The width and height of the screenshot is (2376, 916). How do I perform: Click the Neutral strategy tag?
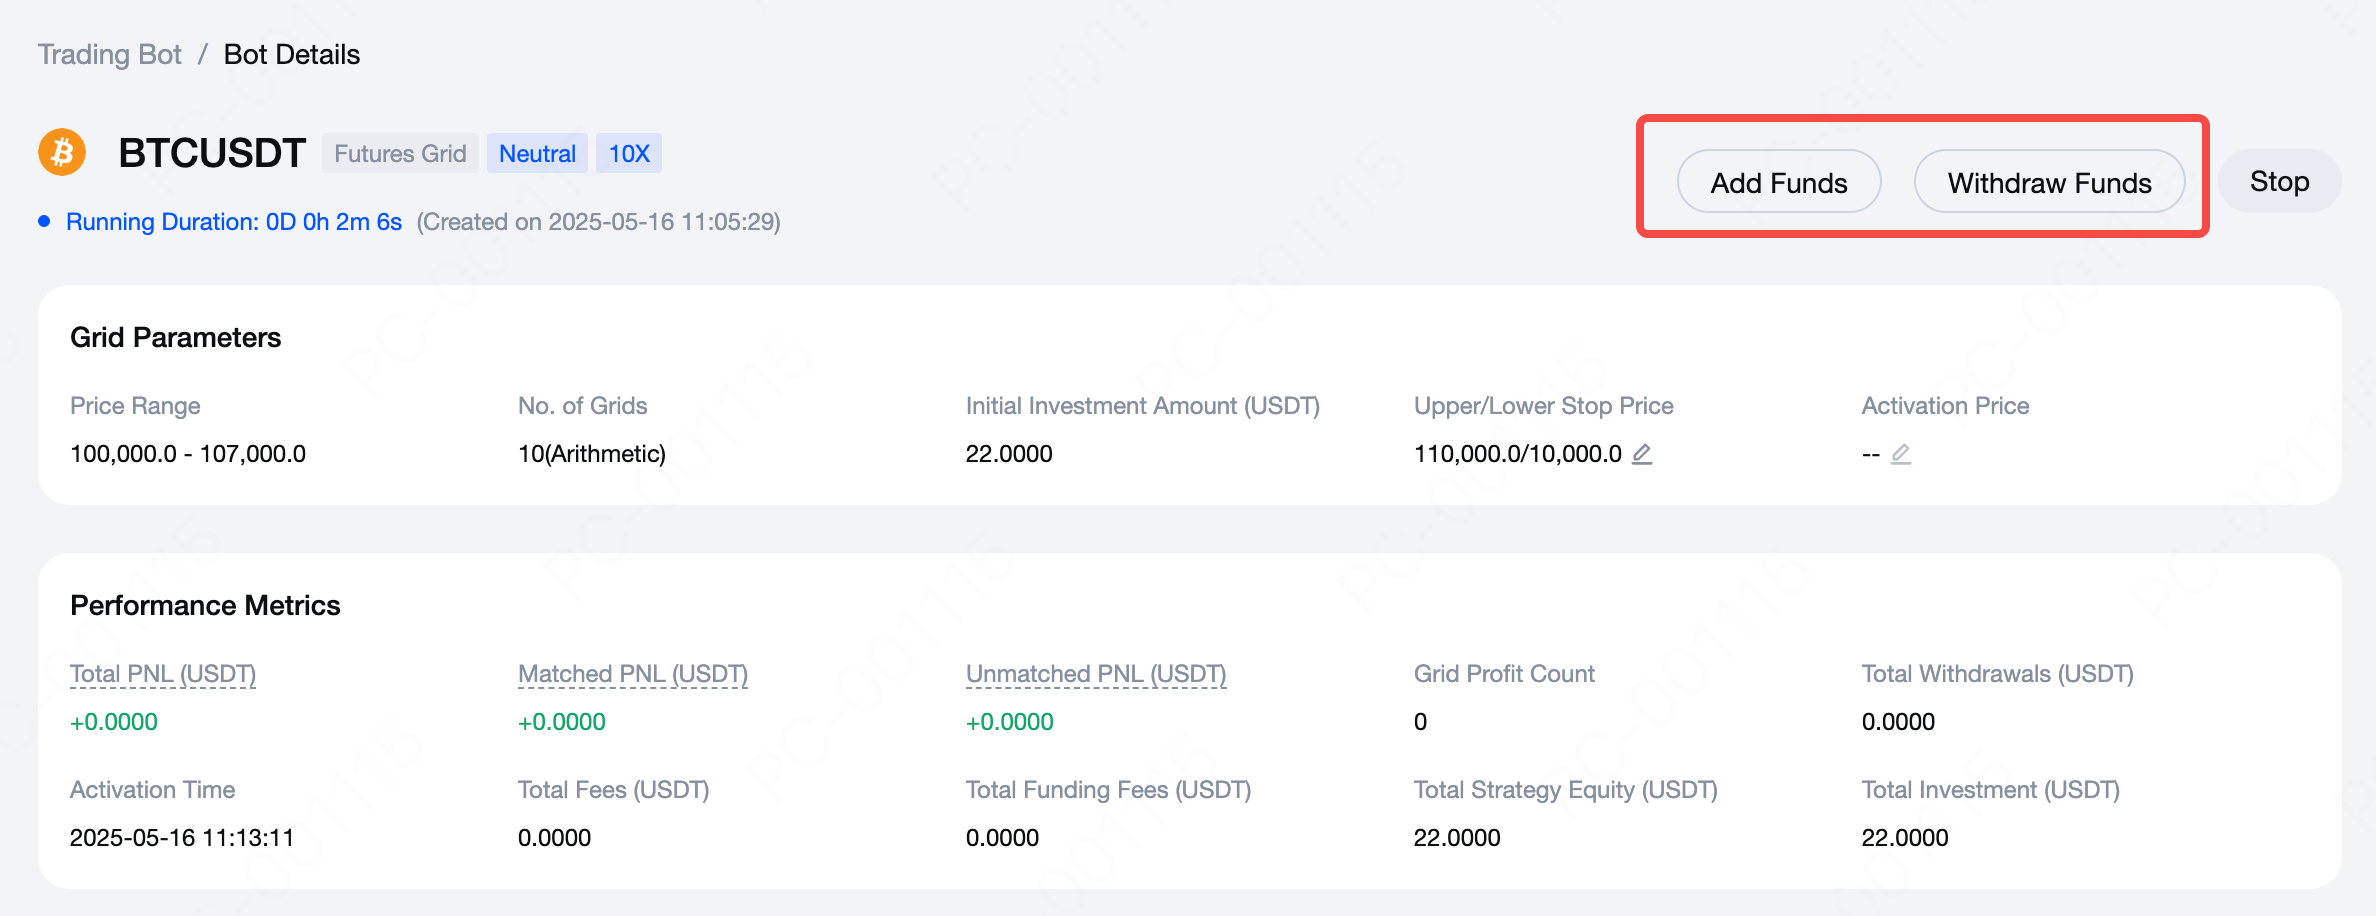click(x=537, y=153)
